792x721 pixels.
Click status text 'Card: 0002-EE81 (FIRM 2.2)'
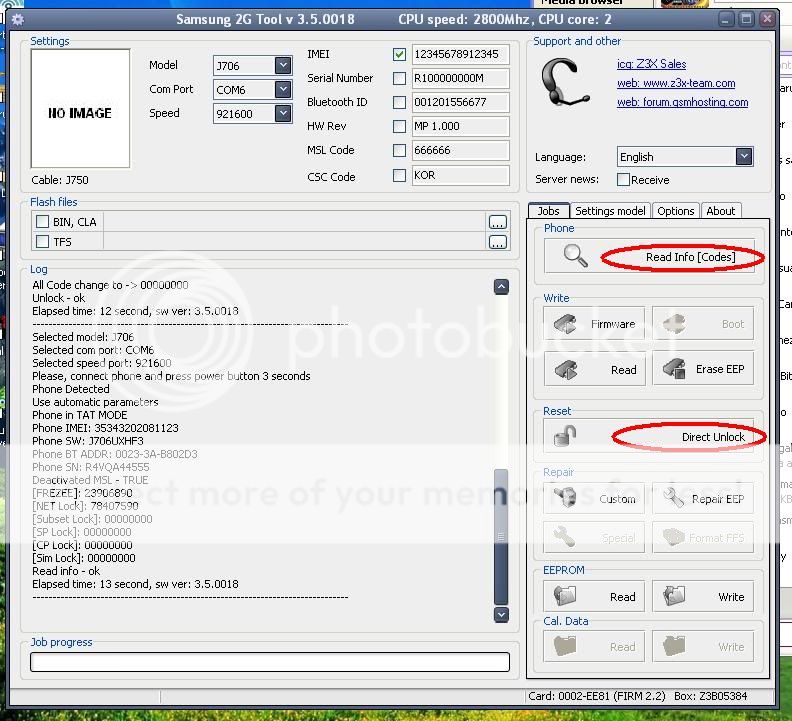tap(597, 696)
